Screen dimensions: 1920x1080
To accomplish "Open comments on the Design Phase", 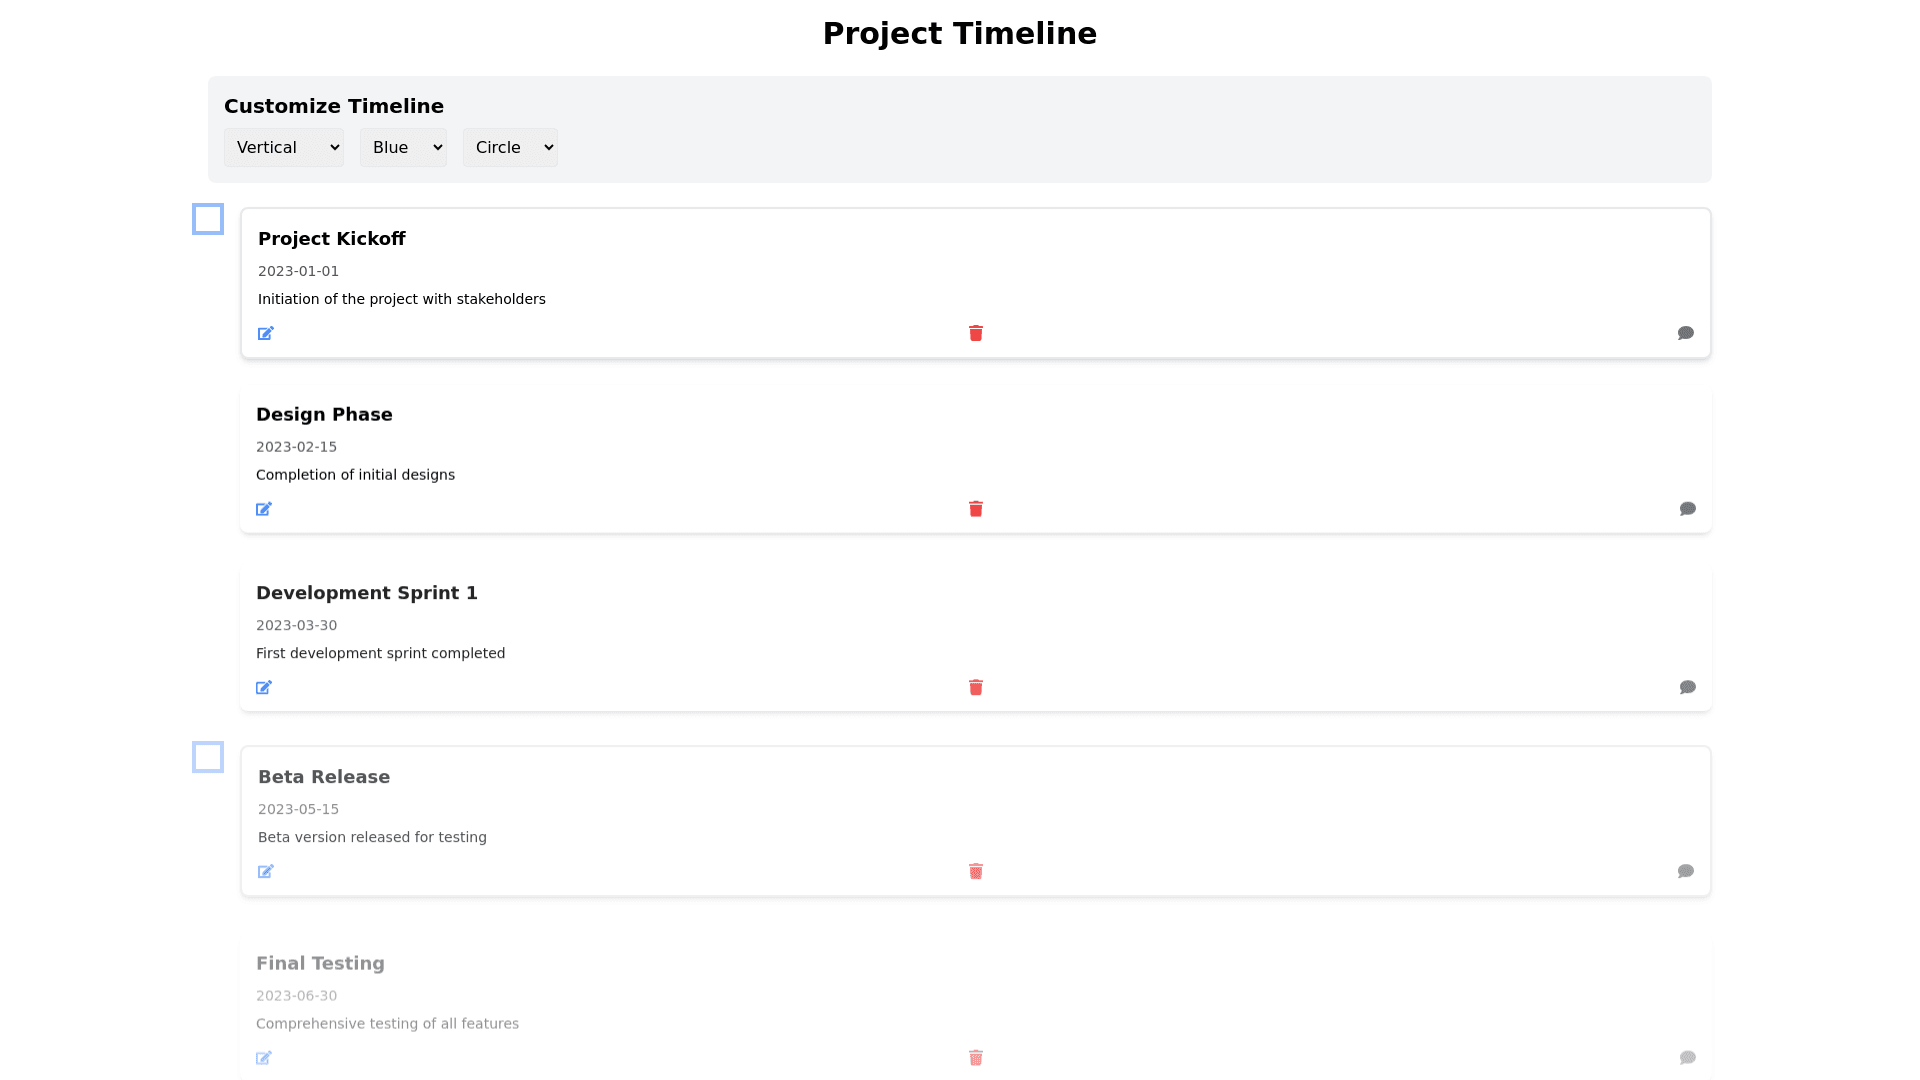I will point(1688,509).
